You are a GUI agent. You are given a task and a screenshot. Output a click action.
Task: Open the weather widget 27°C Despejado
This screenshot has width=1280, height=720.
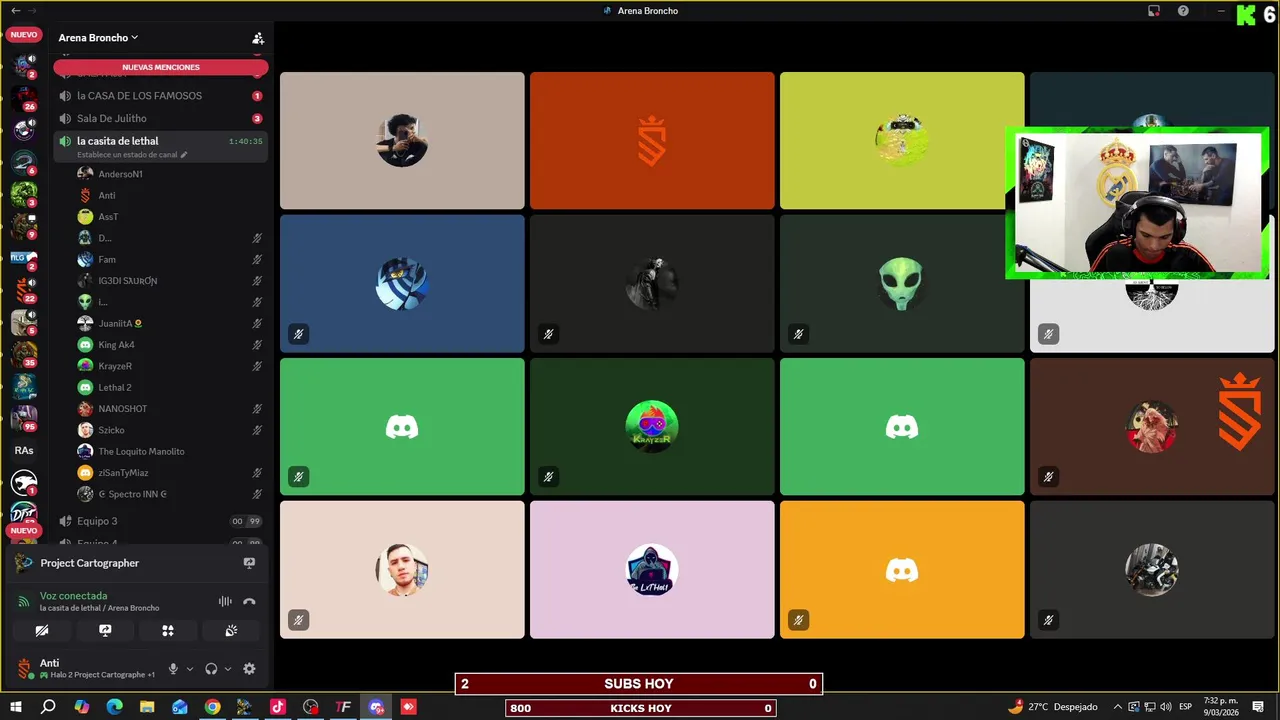click(1052, 707)
